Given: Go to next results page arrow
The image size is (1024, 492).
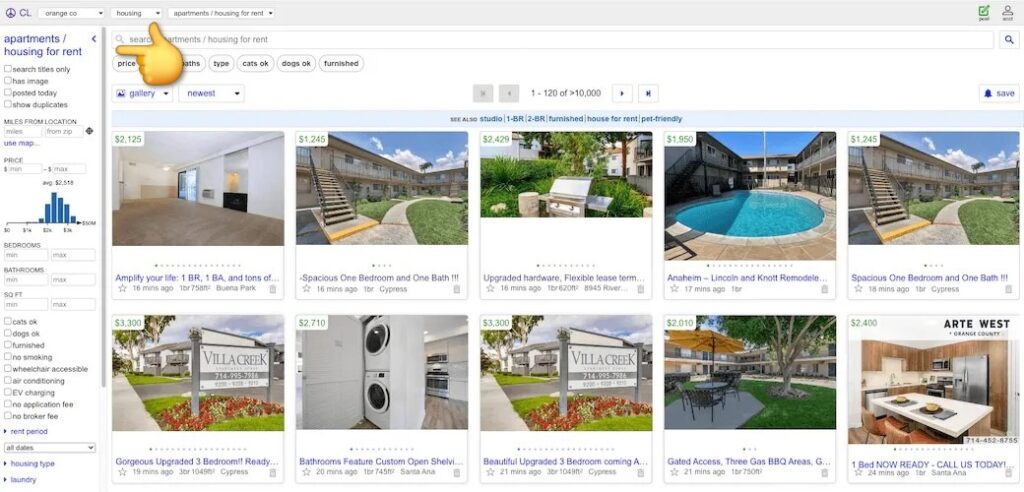Looking at the screenshot, I should tap(622, 93).
